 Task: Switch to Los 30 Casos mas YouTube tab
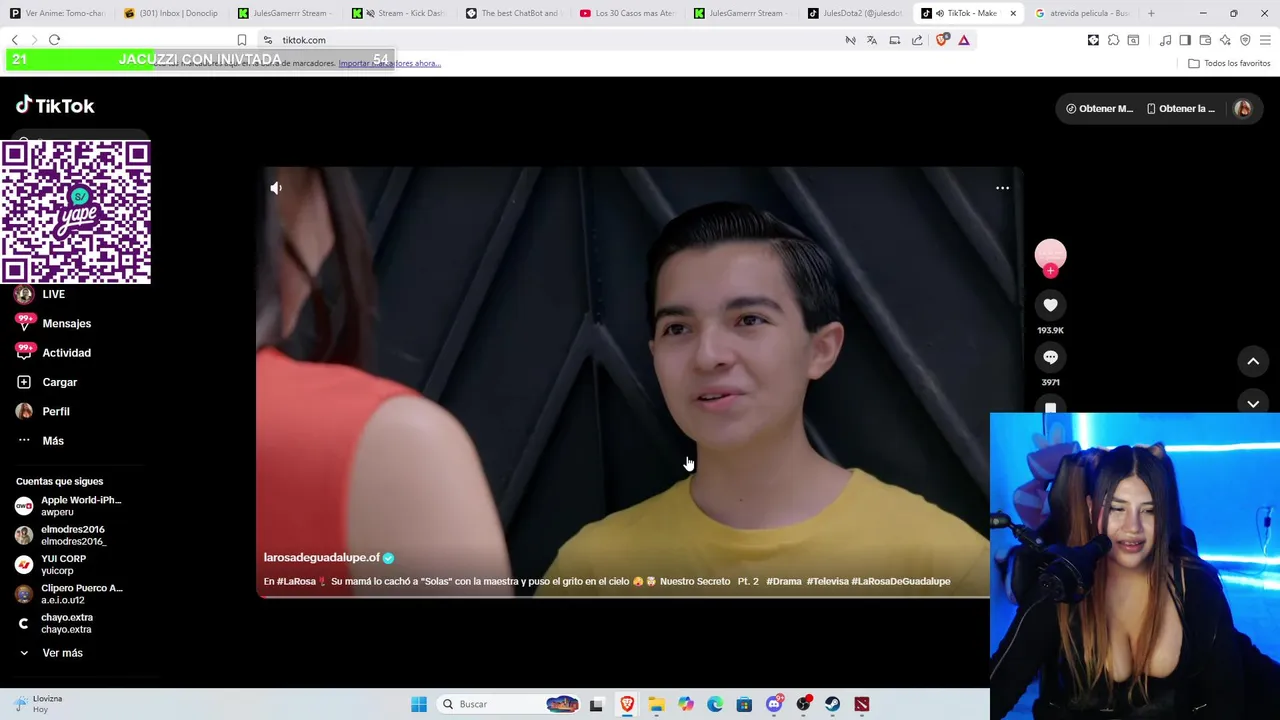click(627, 13)
